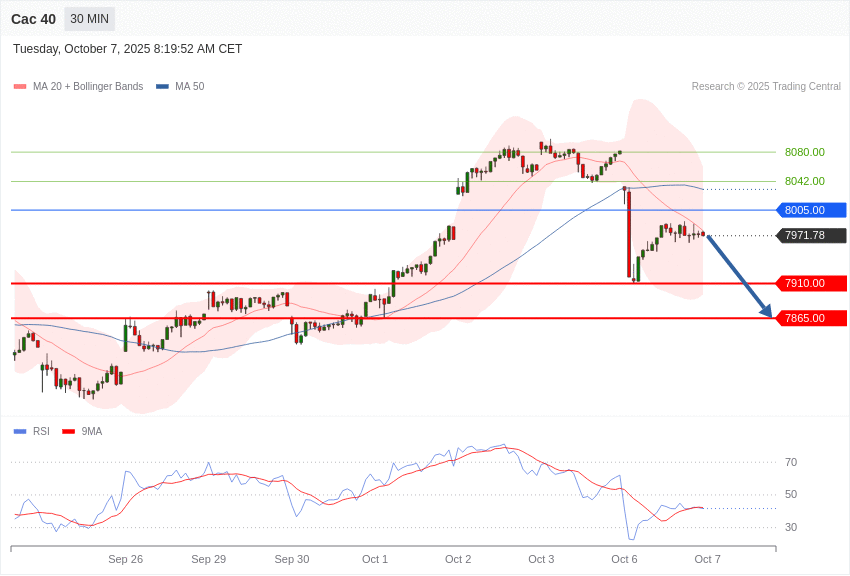Click the black 7971.78 current price tag
The height and width of the screenshot is (576, 850).
811,236
